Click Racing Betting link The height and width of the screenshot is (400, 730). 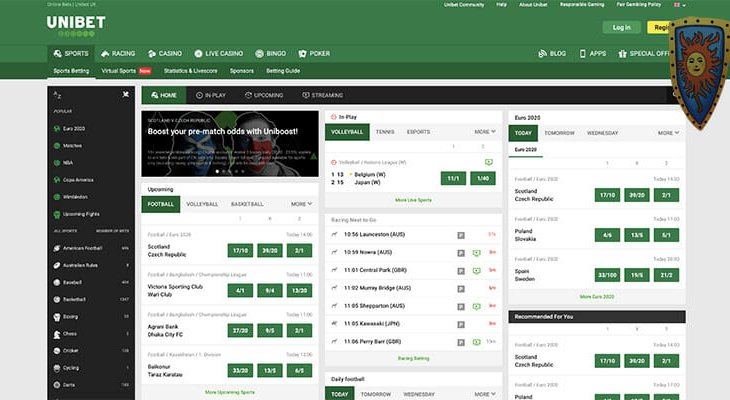[413, 358]
